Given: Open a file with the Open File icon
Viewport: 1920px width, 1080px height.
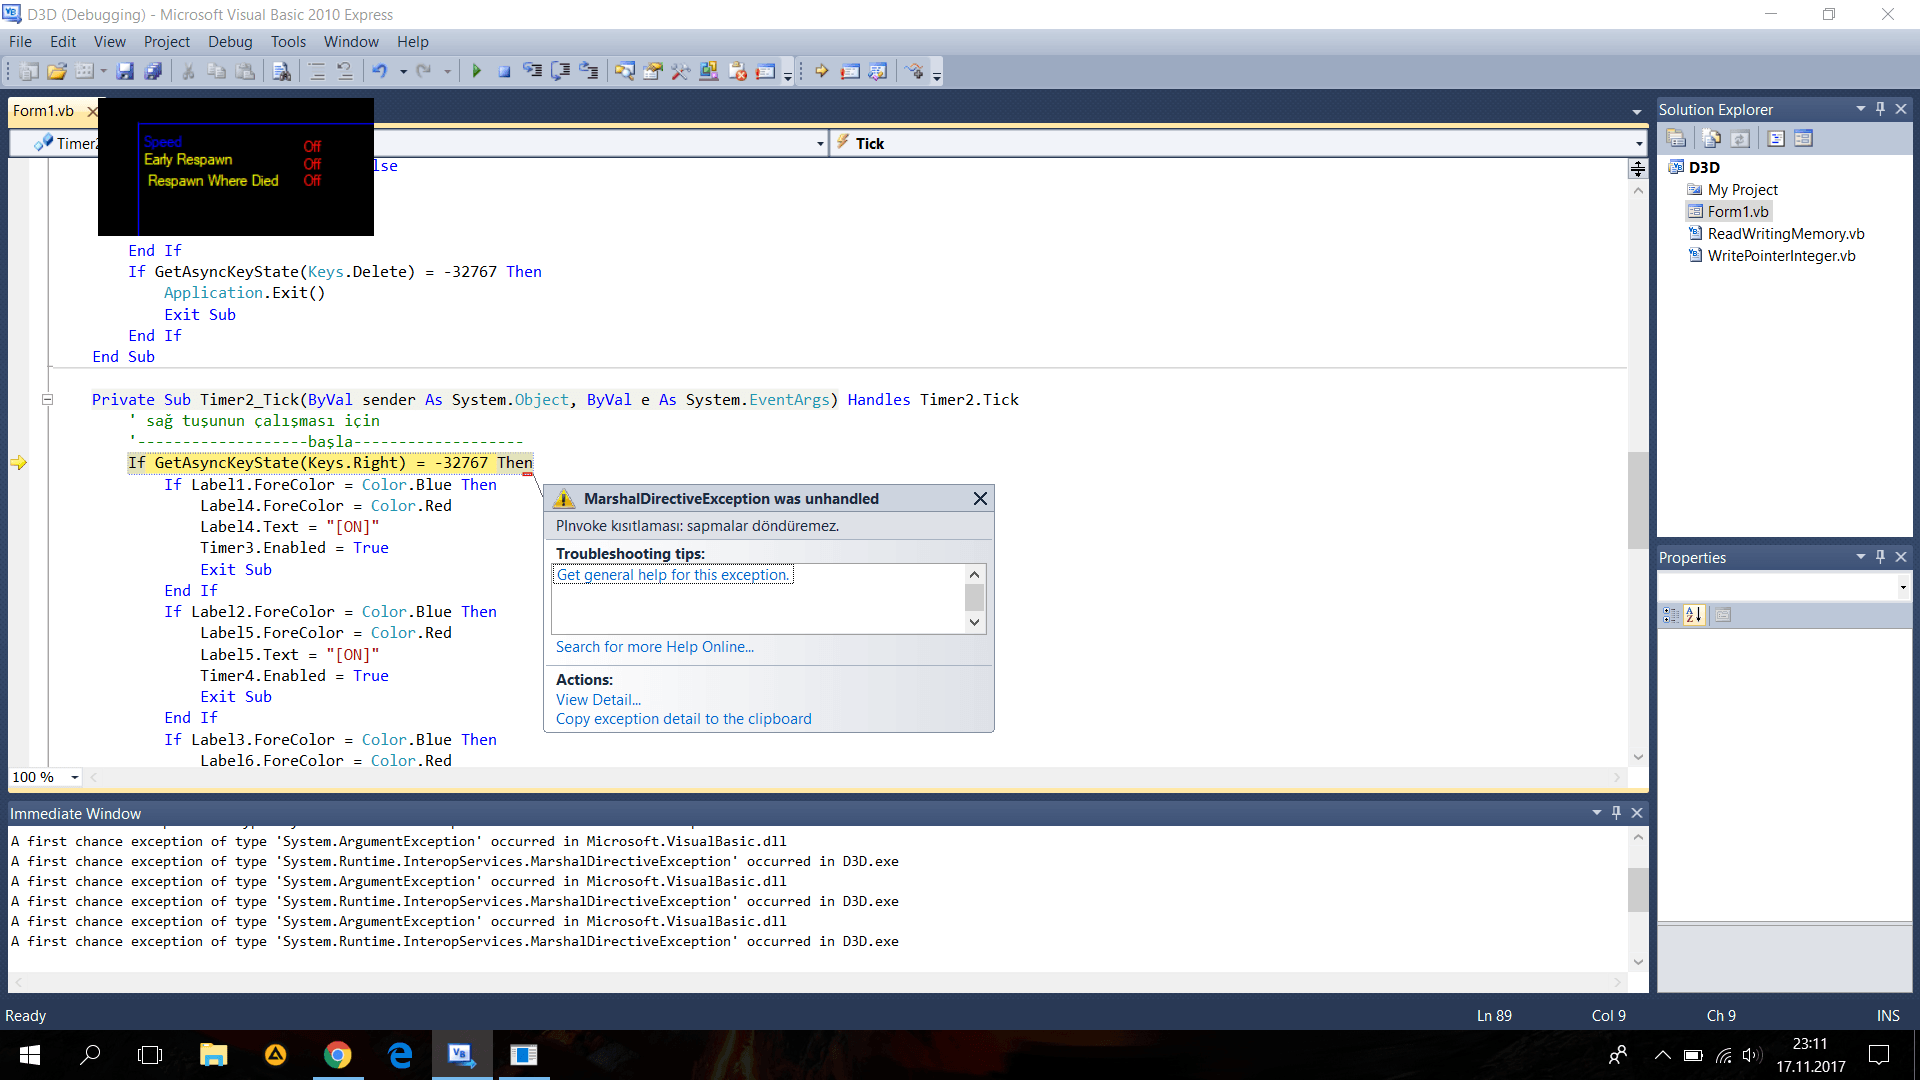Looking at the screenshot, I should click(57, 71).
